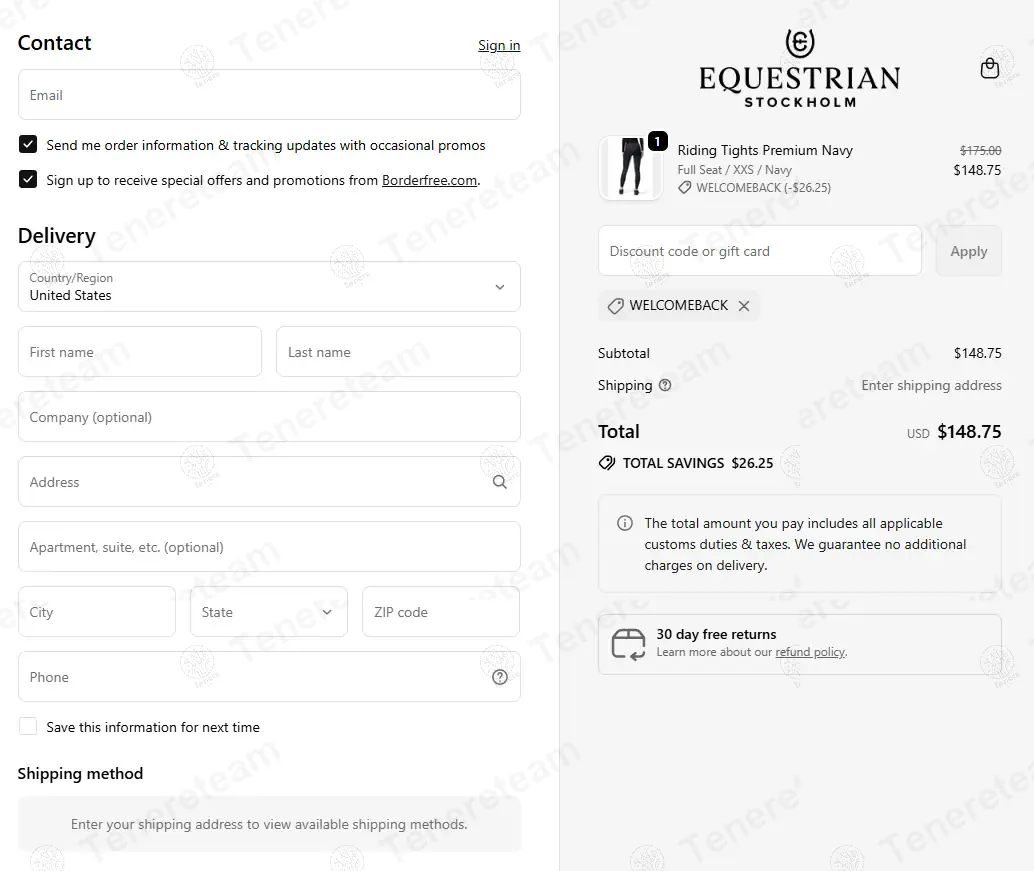The width and height of the screenshot is (1034, 871).
Task: Click the Discount code or gift card field
Action: pyautogui.click(x=759, y=251)
